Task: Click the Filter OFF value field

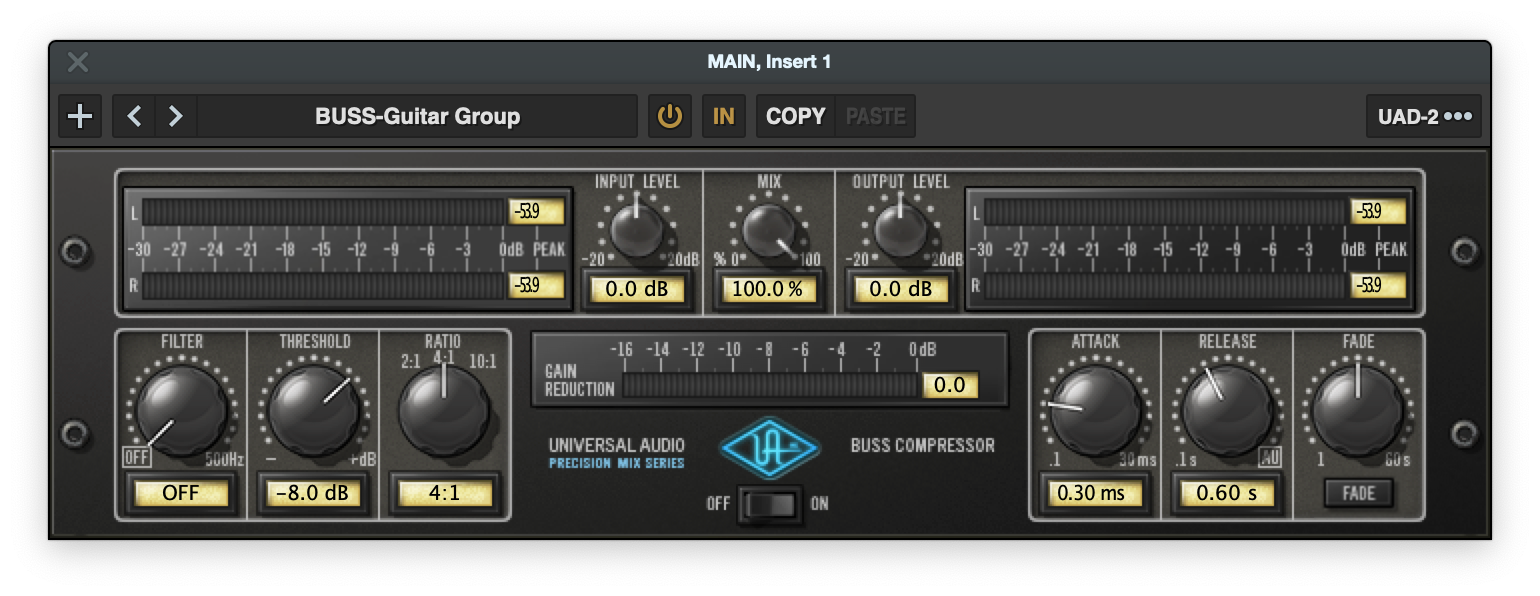Action: (x=181, y=493)
